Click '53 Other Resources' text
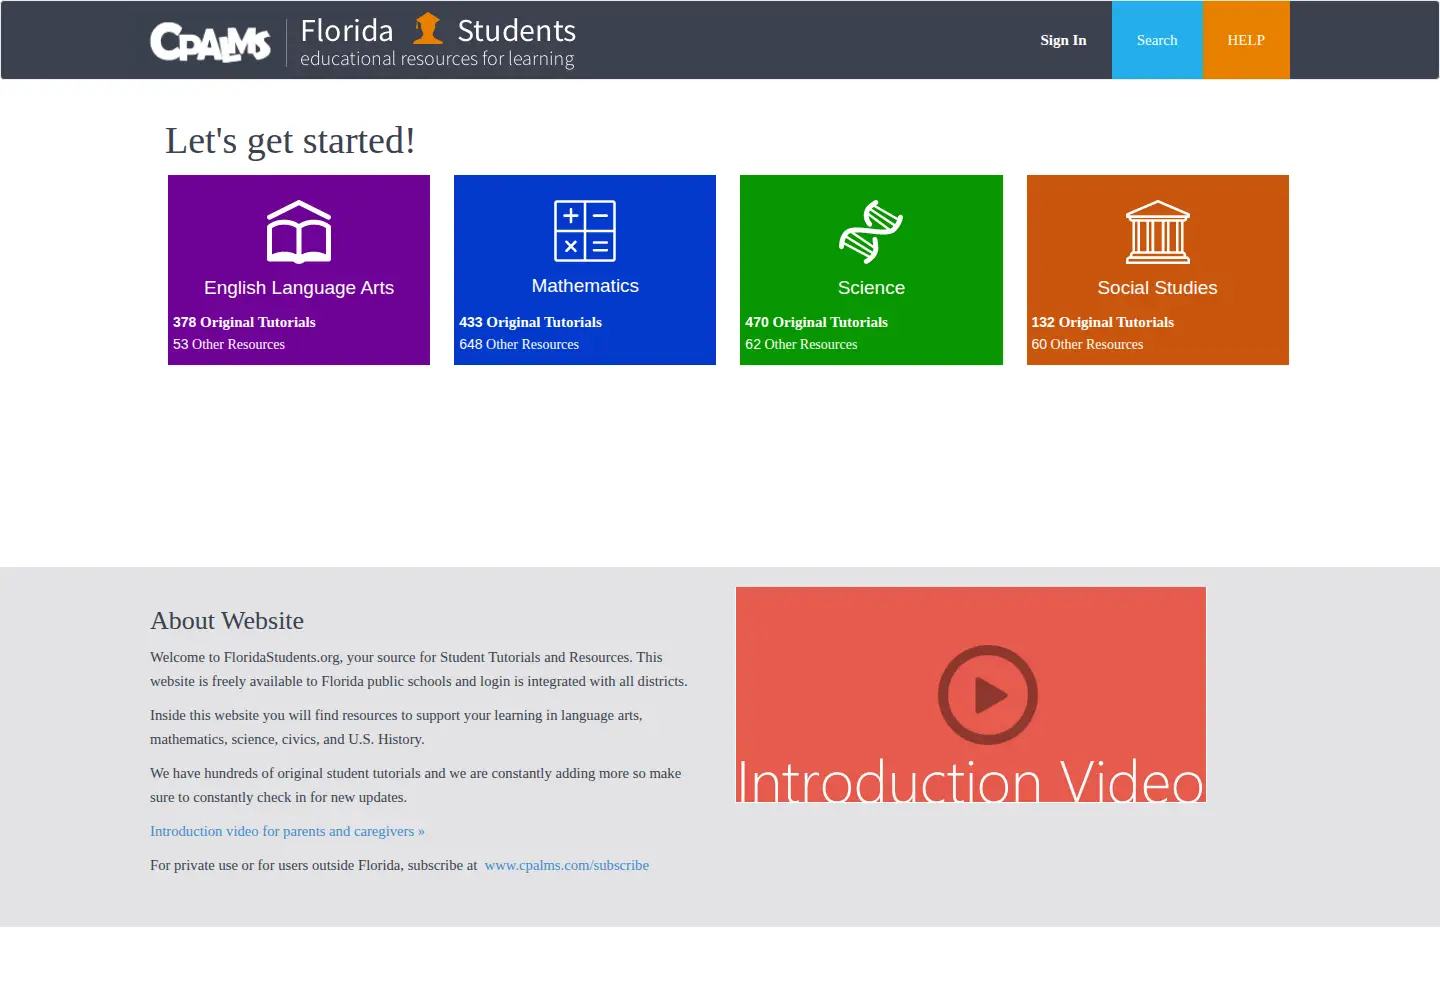The image size is (1440, 1000). (229, 344)
